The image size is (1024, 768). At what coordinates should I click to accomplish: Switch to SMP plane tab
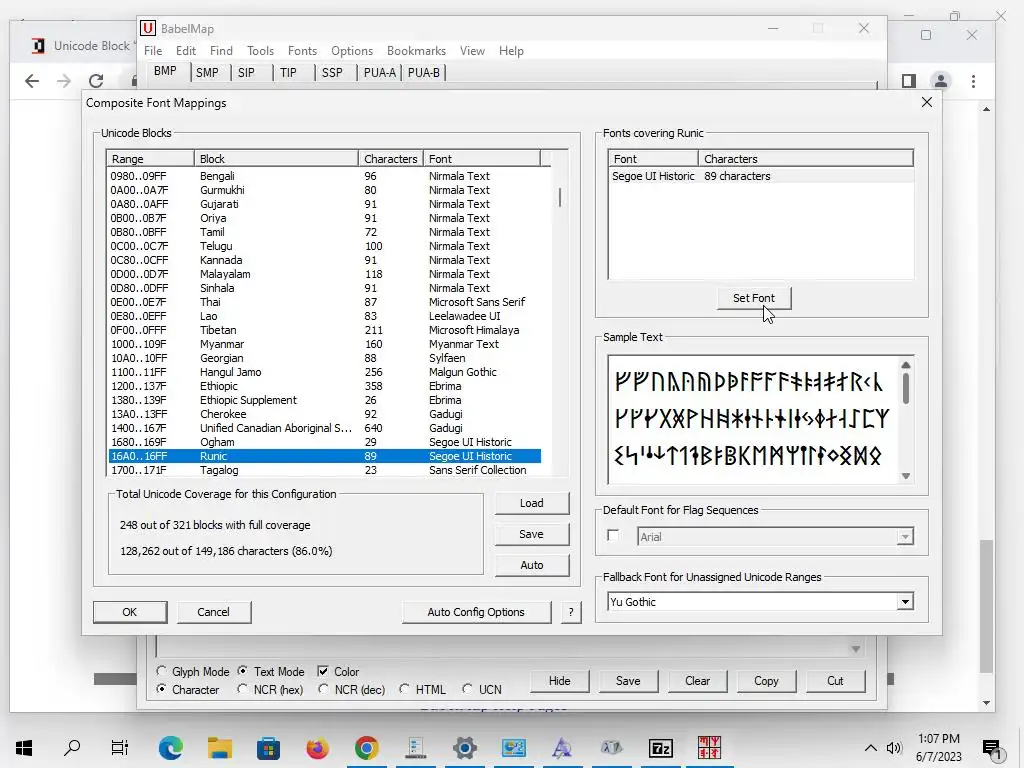208,72
